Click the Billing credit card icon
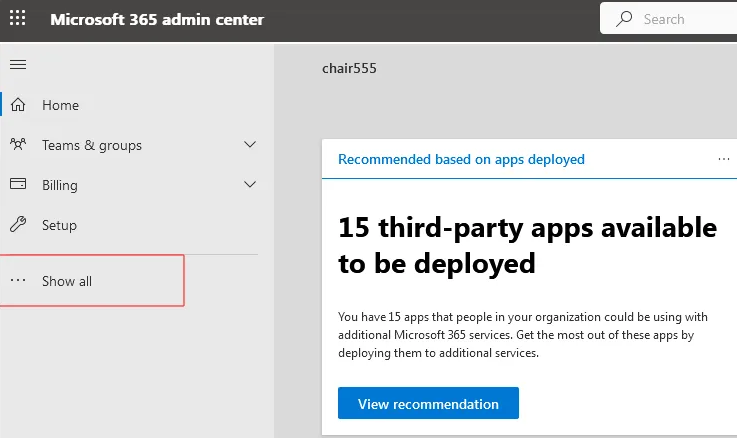Image resolution: width=737 pixels, height=438 pixels. 18,185
